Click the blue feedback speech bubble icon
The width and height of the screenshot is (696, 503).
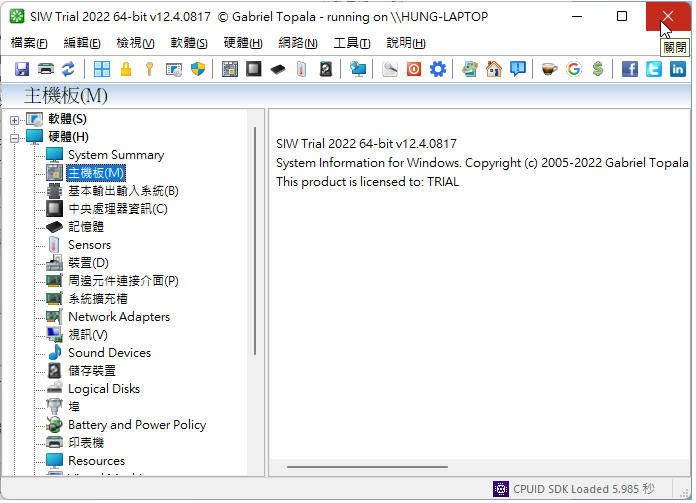(x=518, y=69)
